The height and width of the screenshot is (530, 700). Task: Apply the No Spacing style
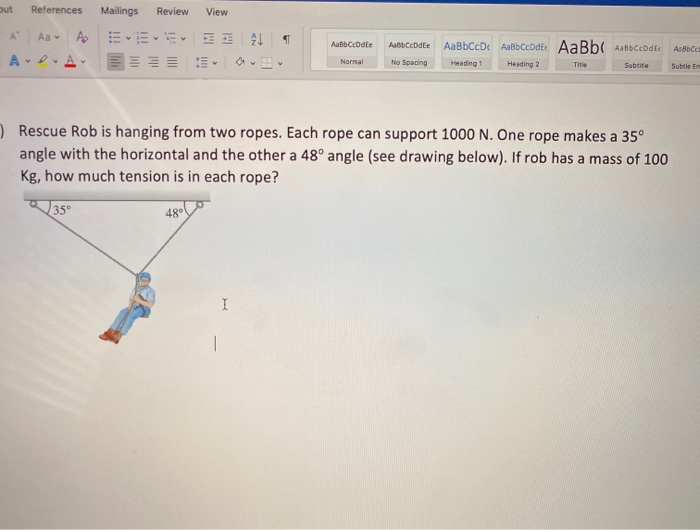tap(409, 51)
